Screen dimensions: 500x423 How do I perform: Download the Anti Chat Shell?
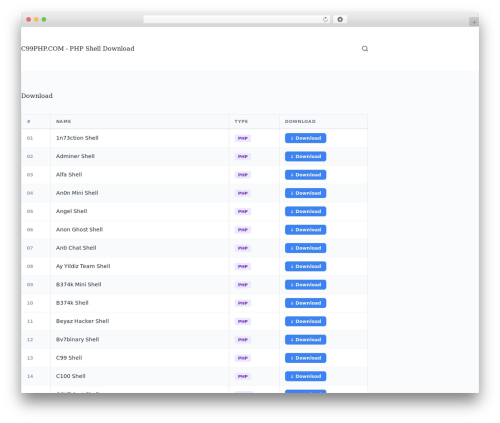pyautogui.click(x=305, y=248)
